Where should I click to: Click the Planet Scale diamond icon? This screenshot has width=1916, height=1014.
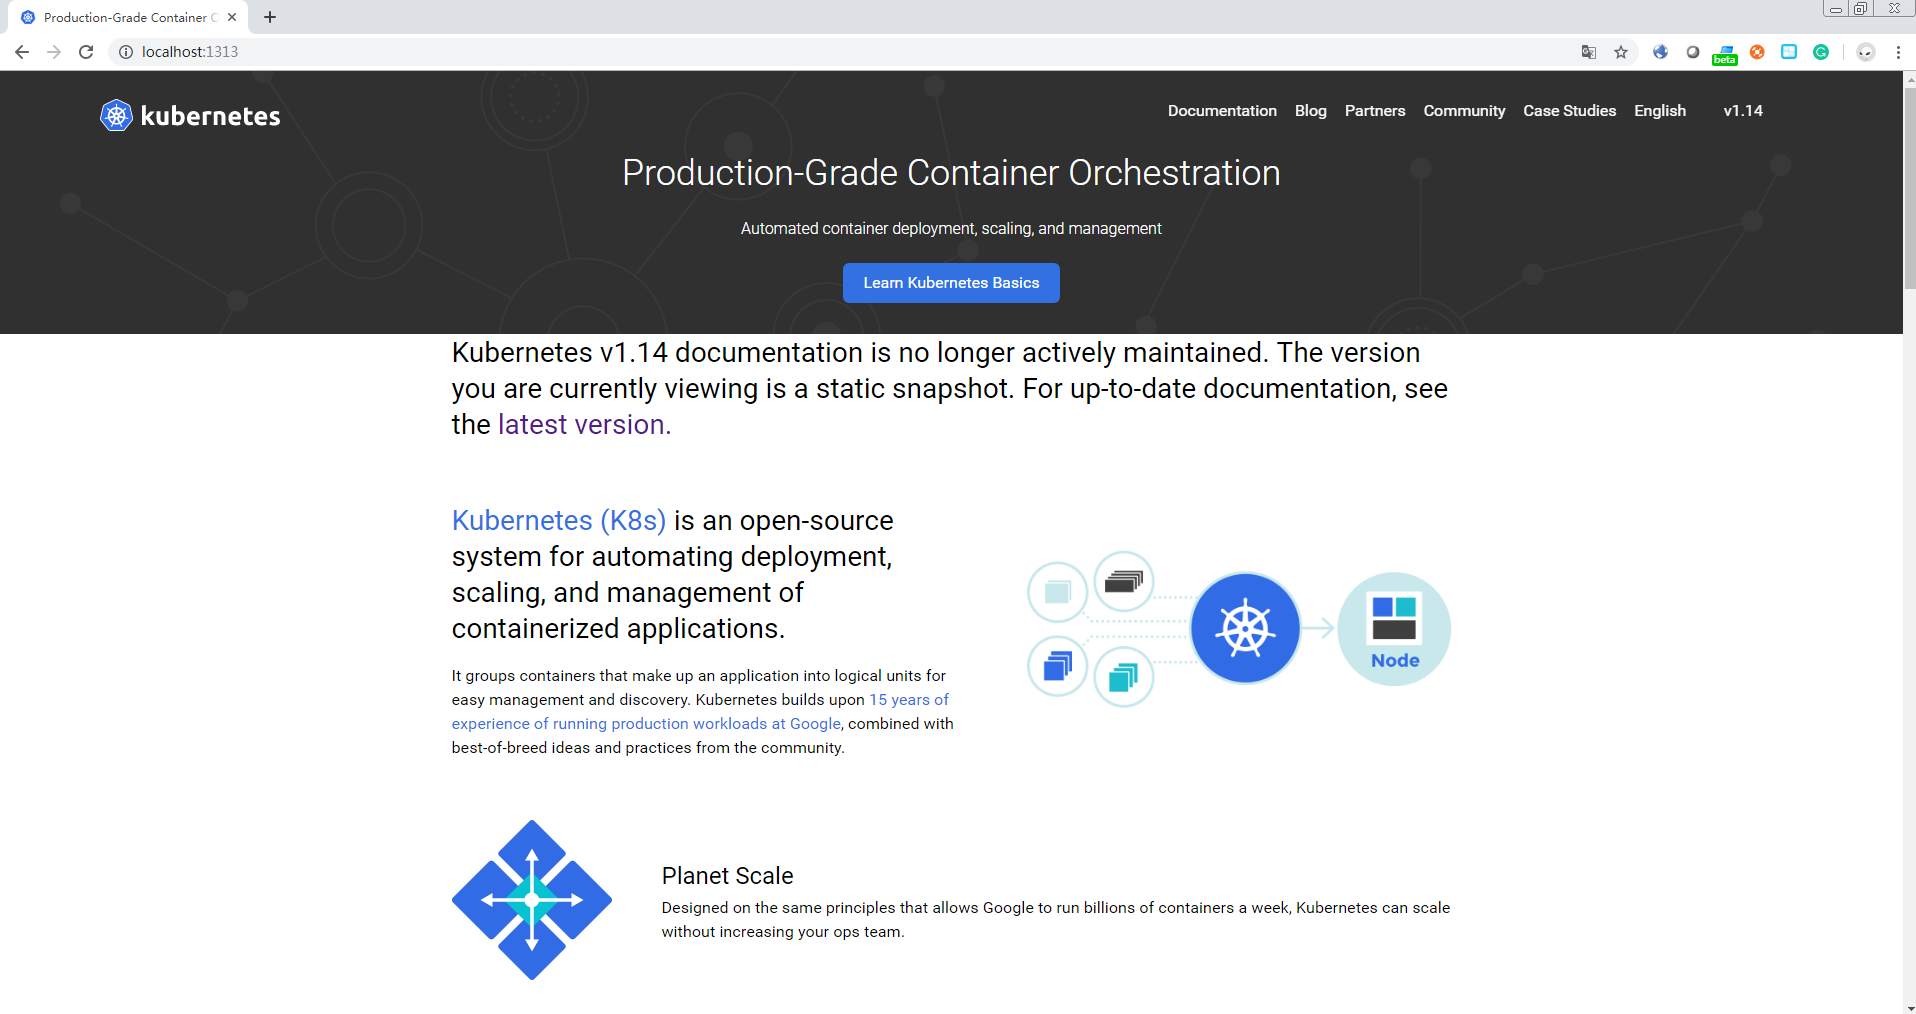pyautogui.click(x=532, y=900)
